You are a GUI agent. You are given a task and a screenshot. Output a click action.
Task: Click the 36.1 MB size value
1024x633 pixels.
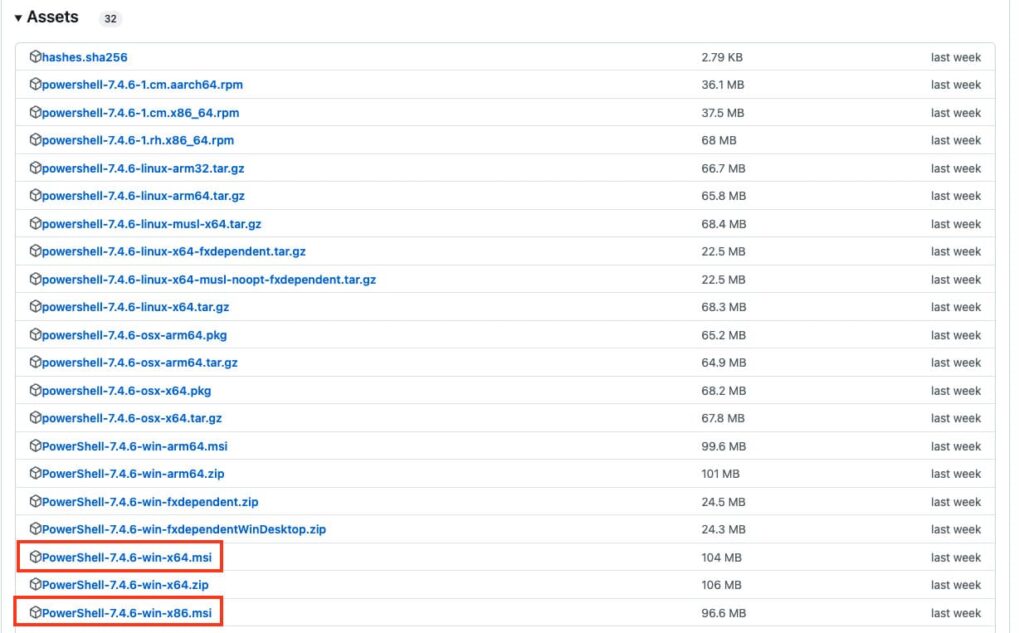coord(723,85)
